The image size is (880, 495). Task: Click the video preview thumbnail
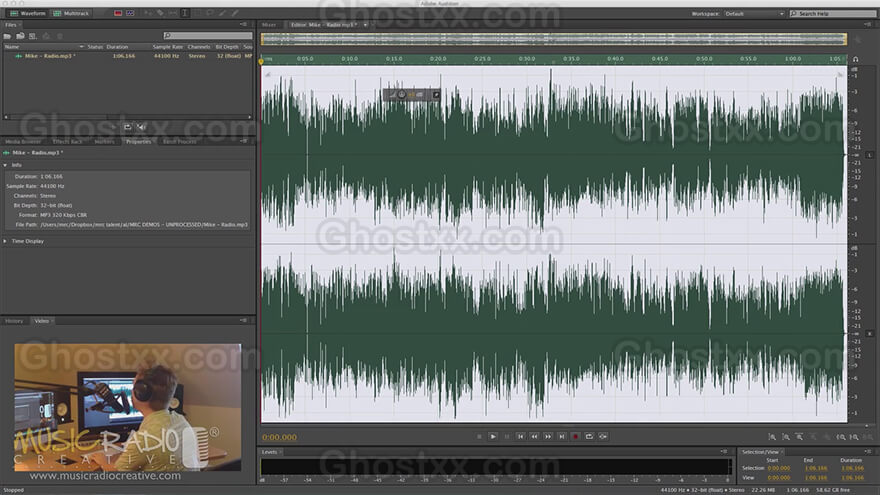point(128,407)
